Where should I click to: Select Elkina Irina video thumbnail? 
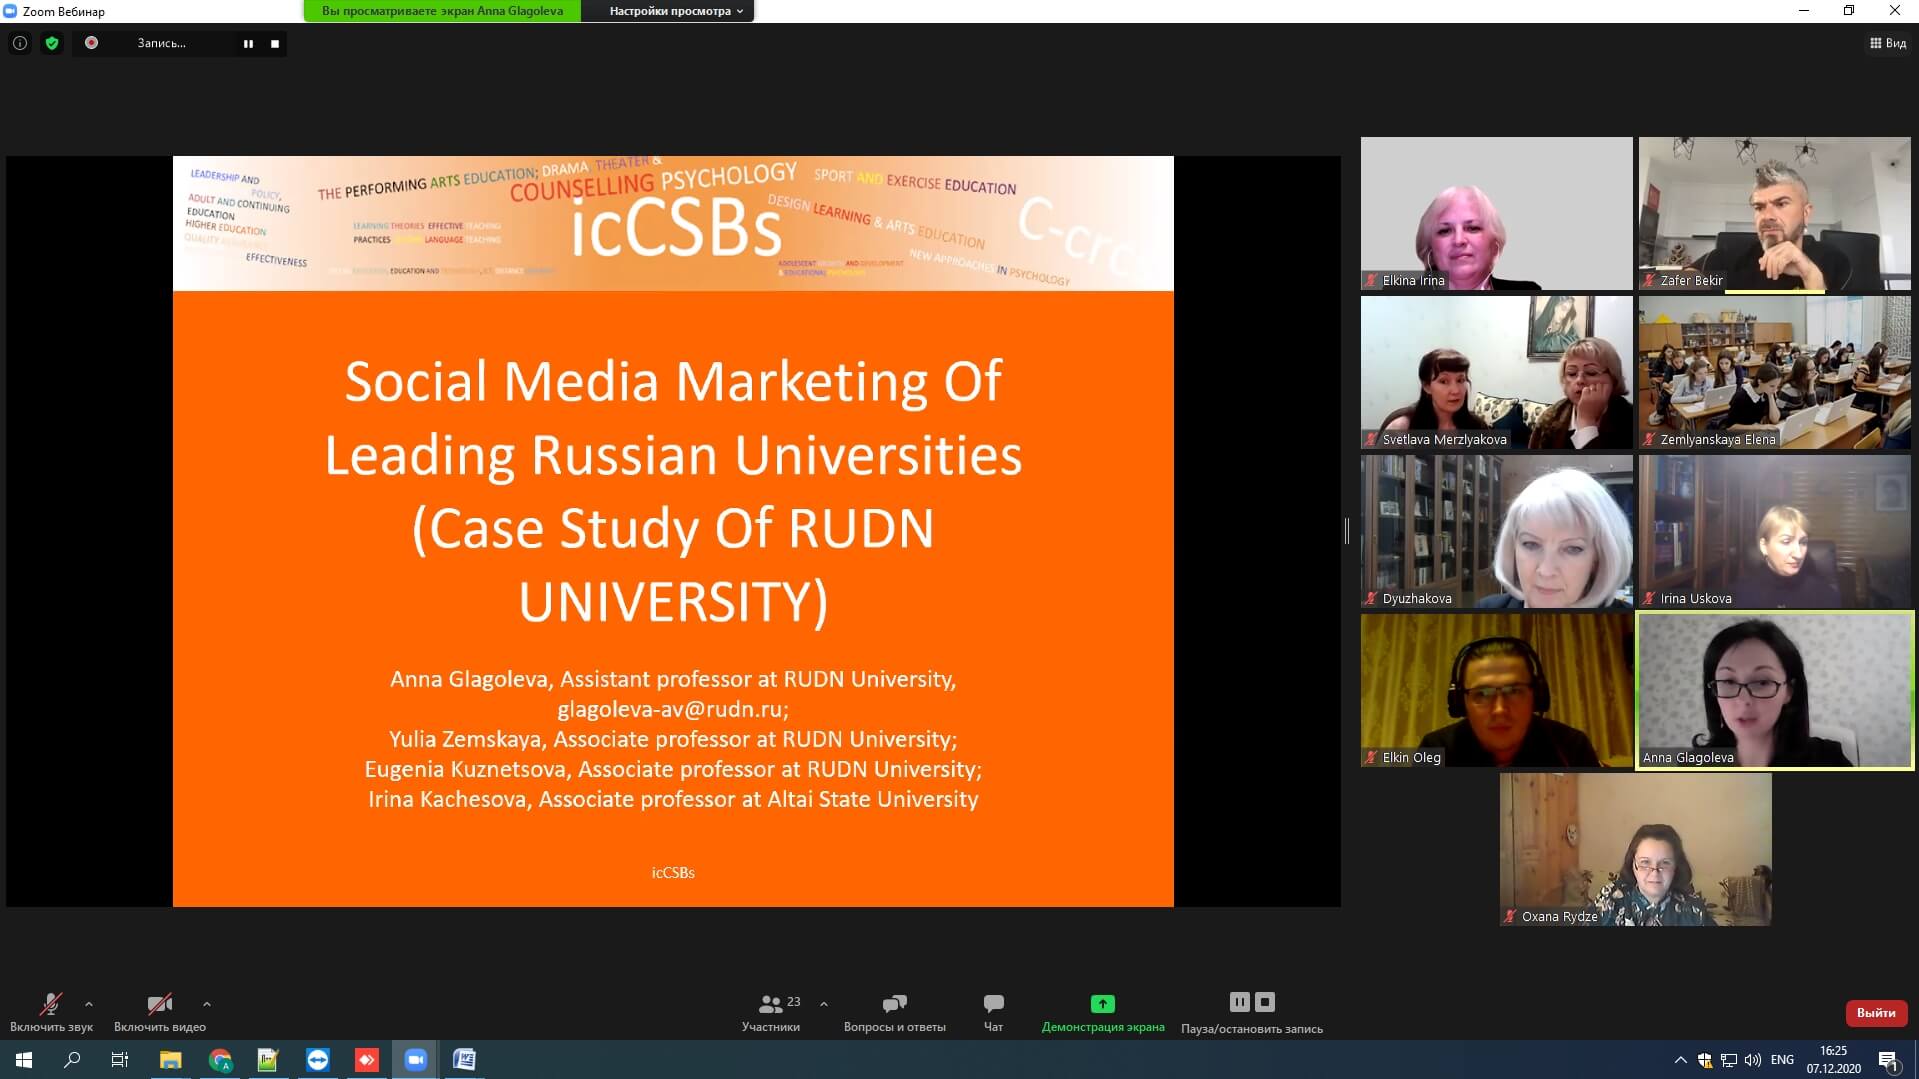(x=1496, y=213)
